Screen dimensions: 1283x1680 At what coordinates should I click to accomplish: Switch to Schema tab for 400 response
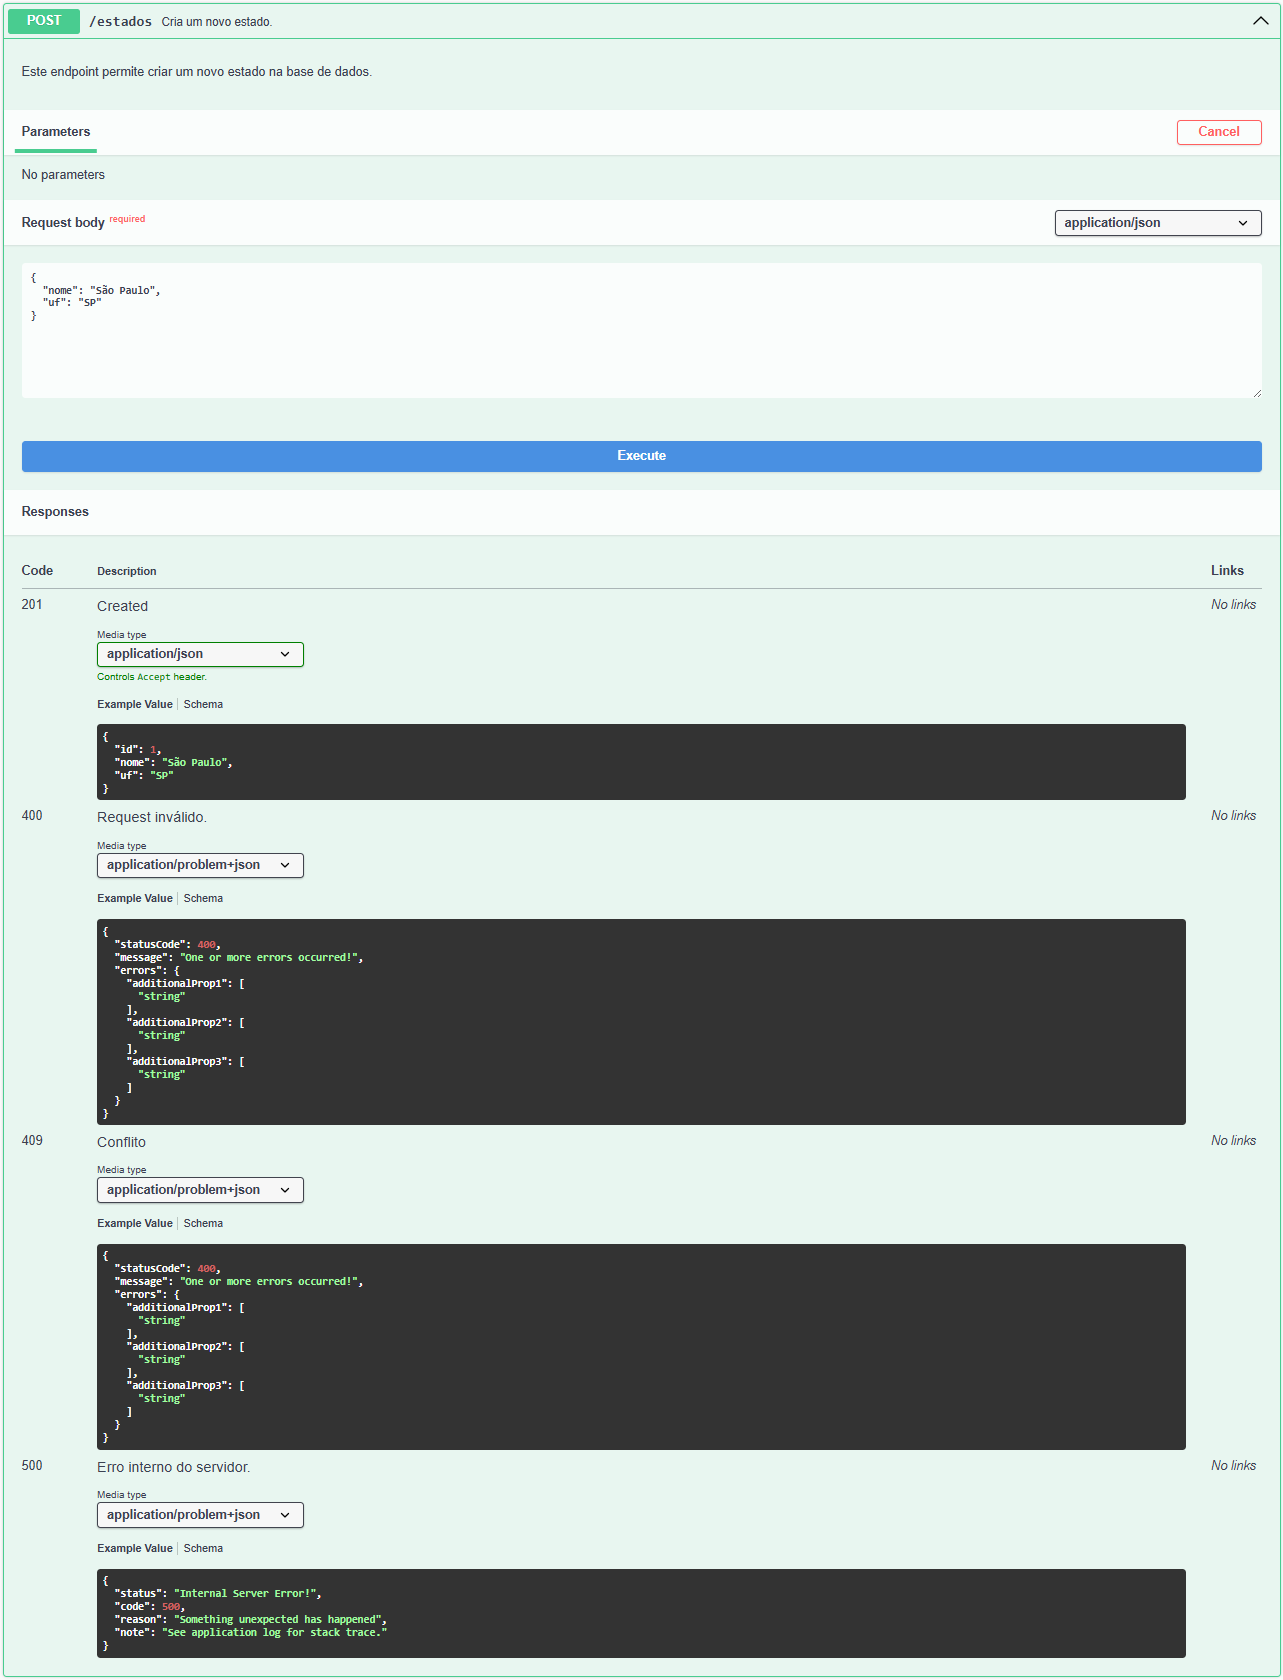(203, 899)
